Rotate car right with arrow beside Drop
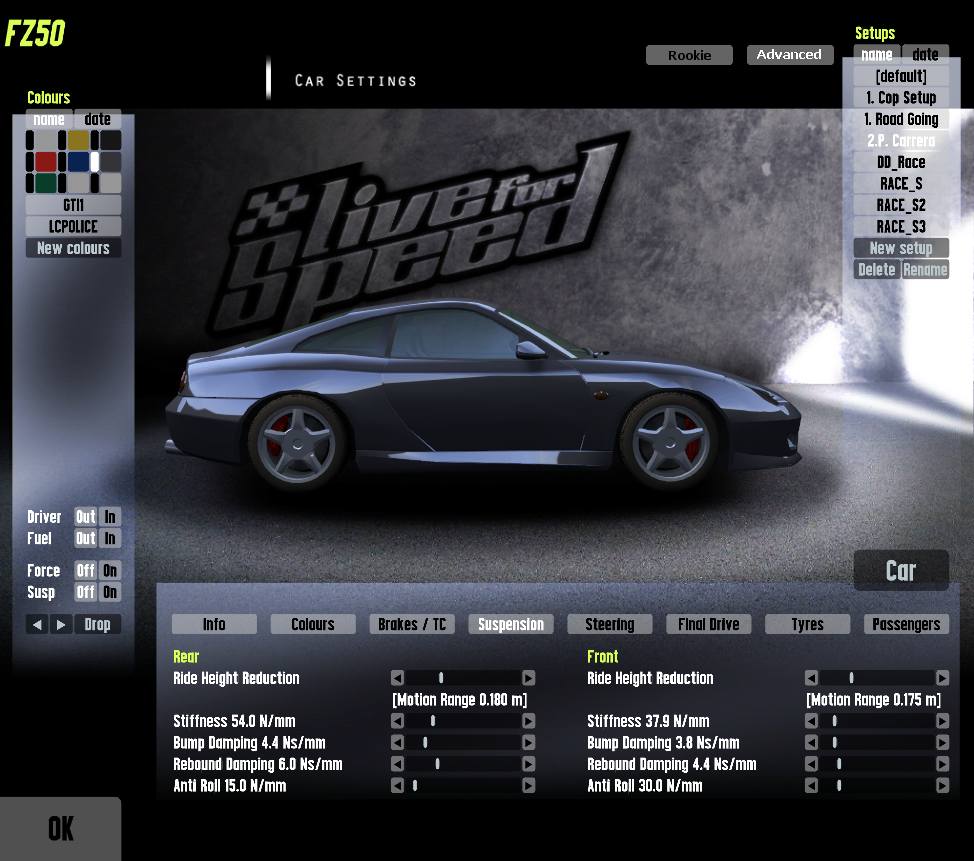The image size is (974, 861). [61, 624]
